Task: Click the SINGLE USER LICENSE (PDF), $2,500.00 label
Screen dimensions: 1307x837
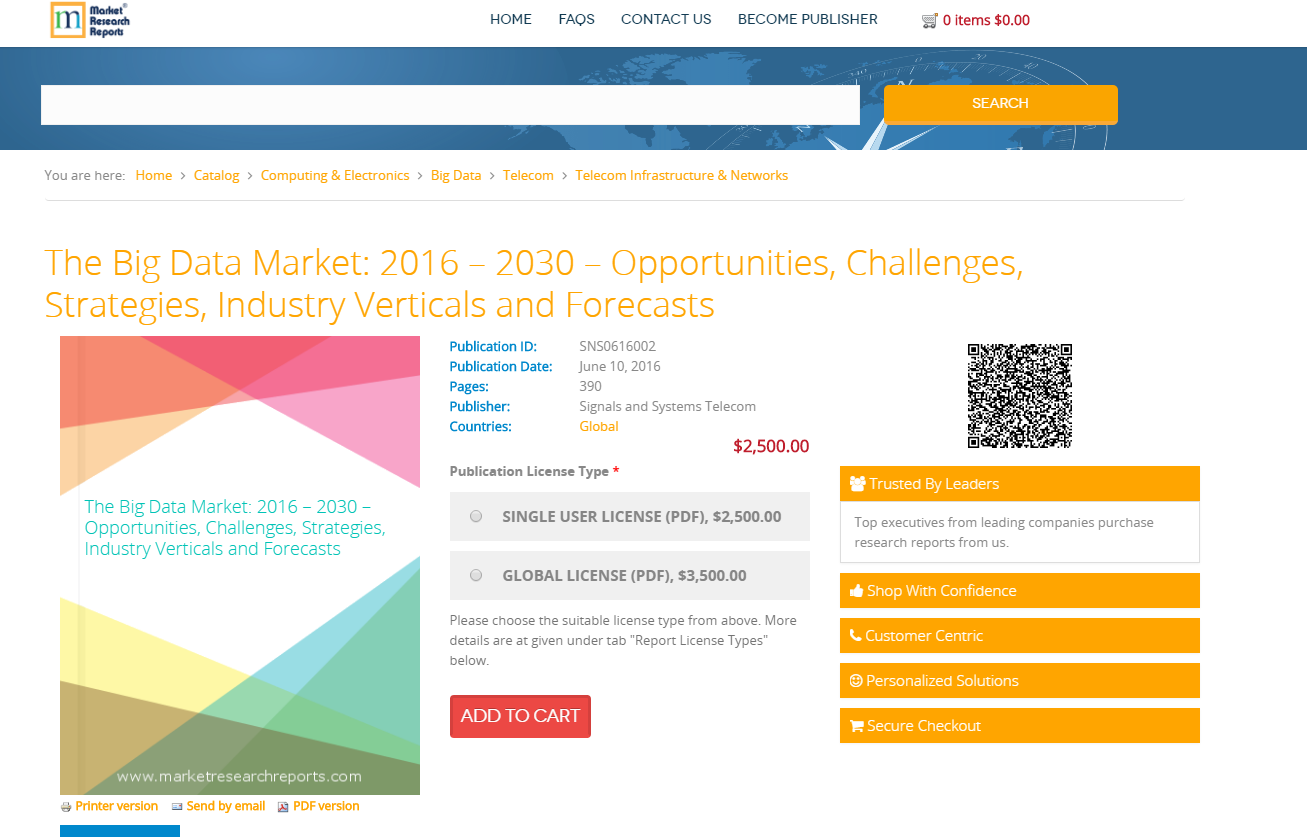Action: tap(642, 517)
